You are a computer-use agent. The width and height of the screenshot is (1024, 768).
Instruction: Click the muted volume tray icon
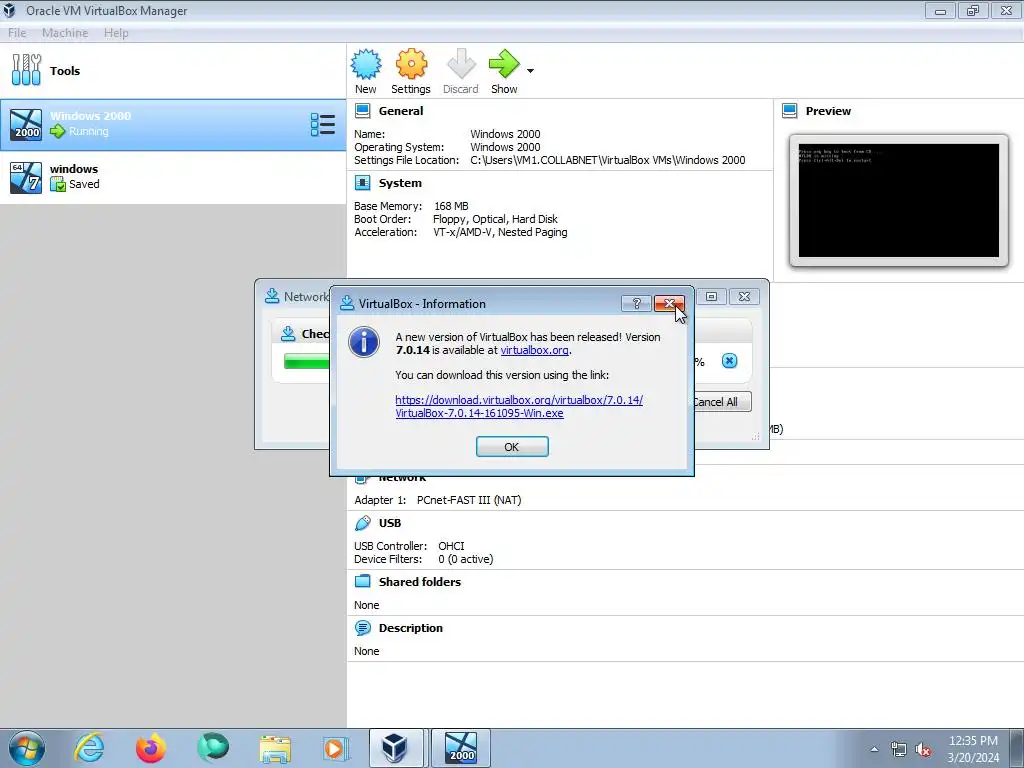(923, 749)
